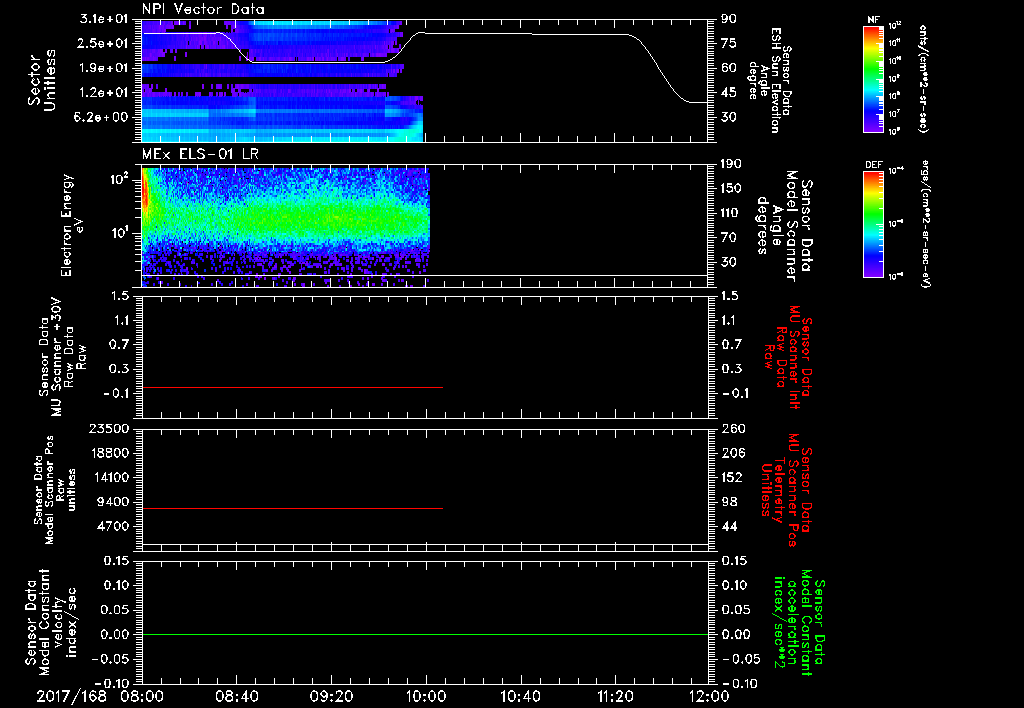Image resolution: width=1024 pixels, height=708 pixels.
Task: Click the '9400' scanner position tick
Action: point(115,502)
